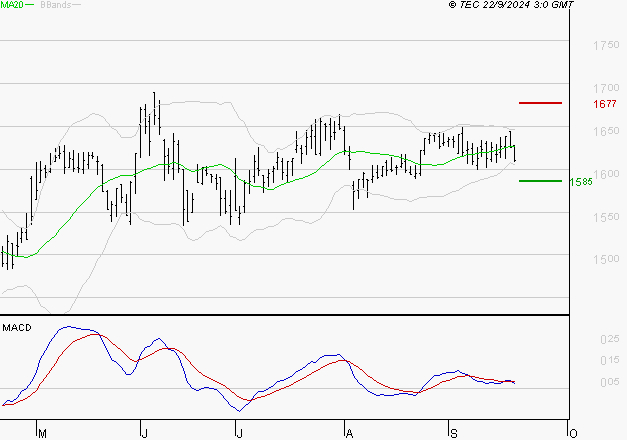
Task: Click the M month marker on time axis
Action: 42,434
